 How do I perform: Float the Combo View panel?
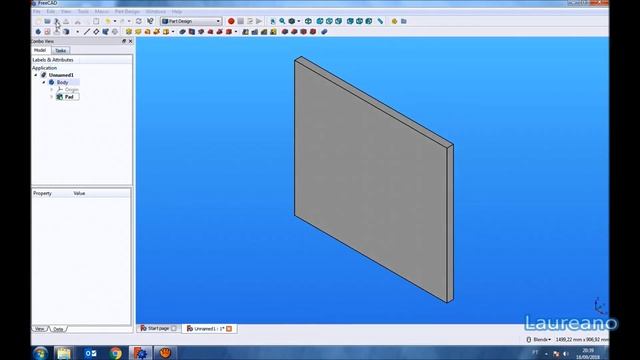[124, 41]
